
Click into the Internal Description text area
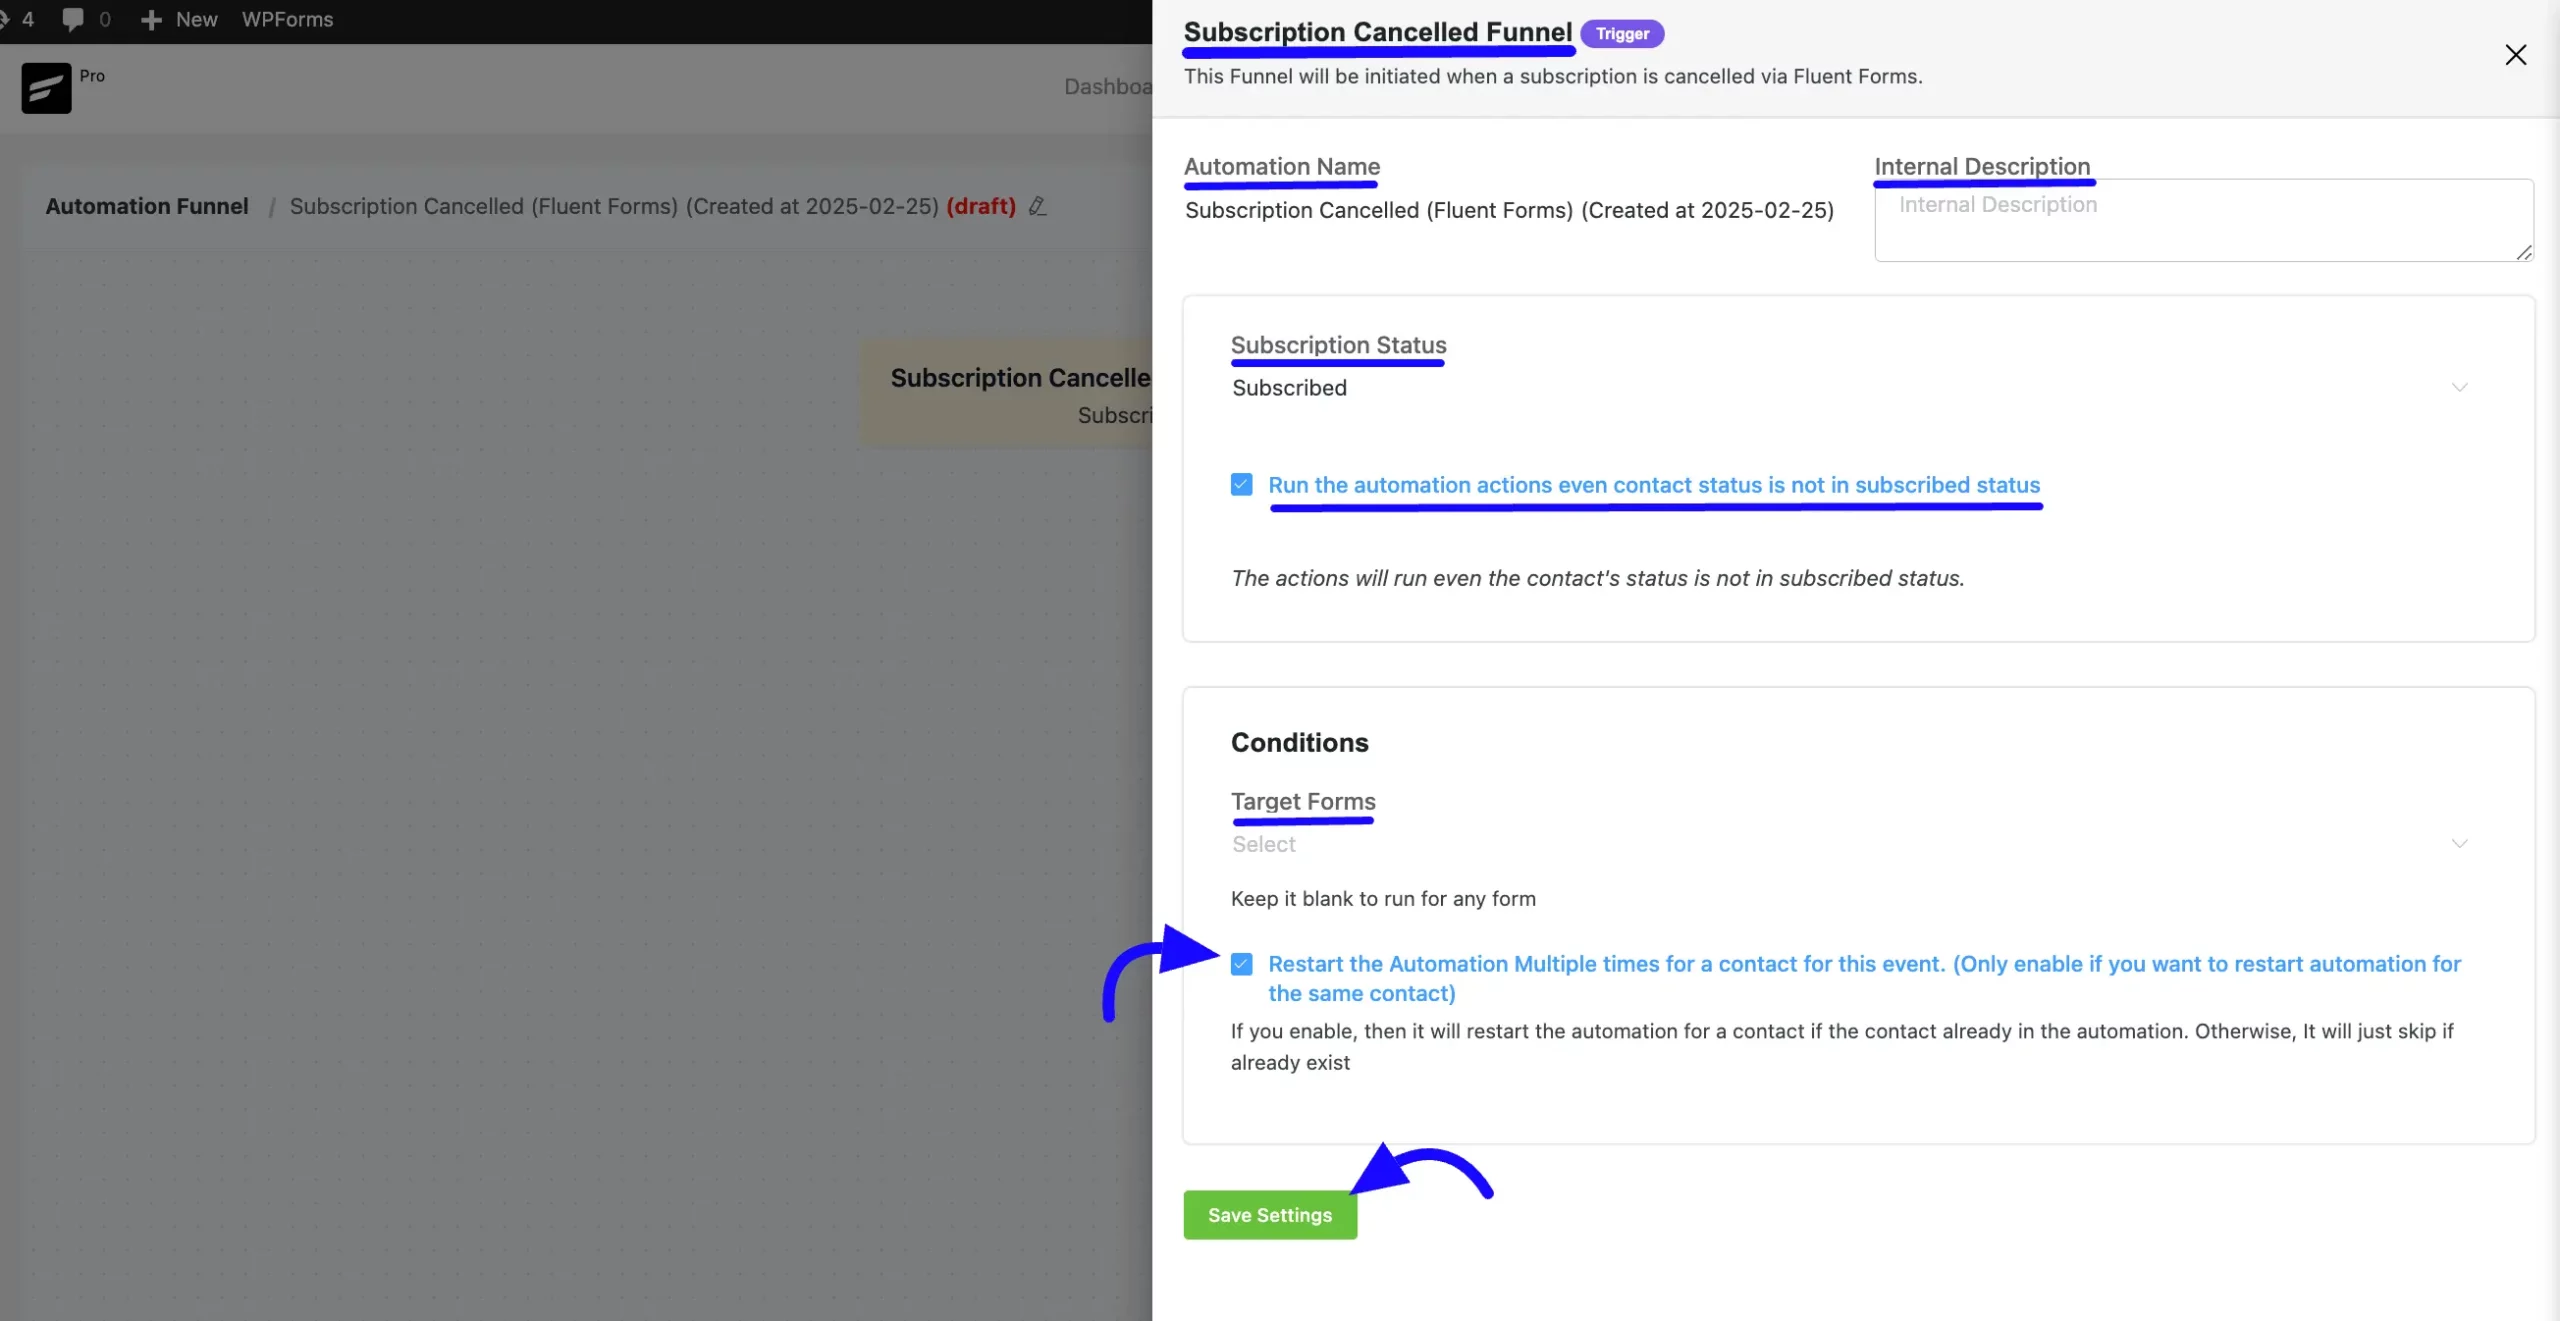[2203, 221]
